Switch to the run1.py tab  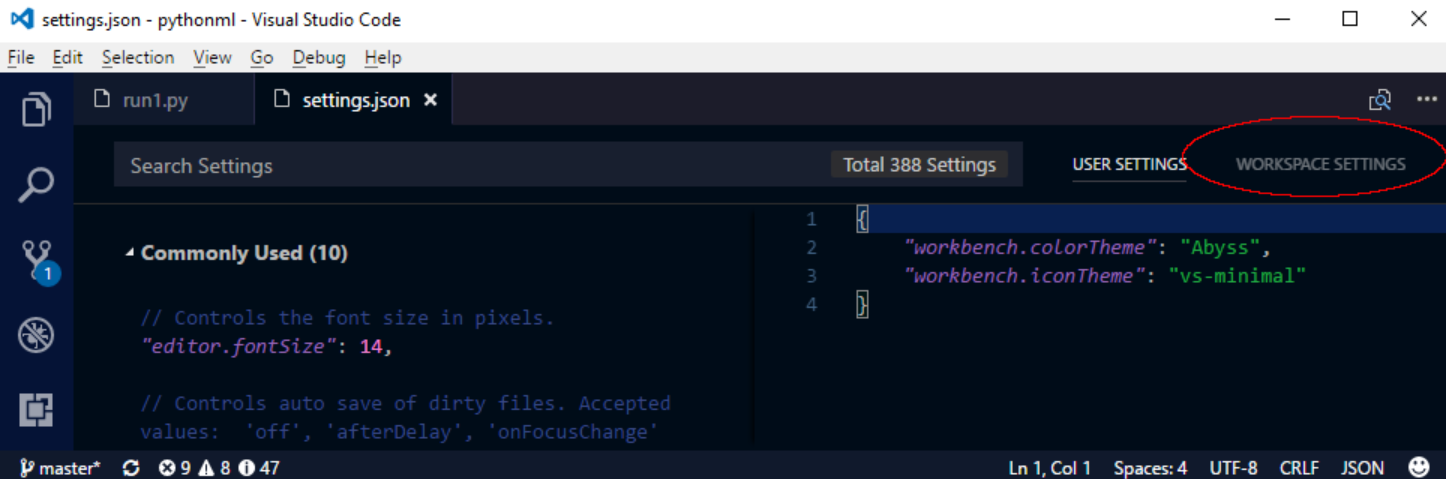tap(164, 100)
